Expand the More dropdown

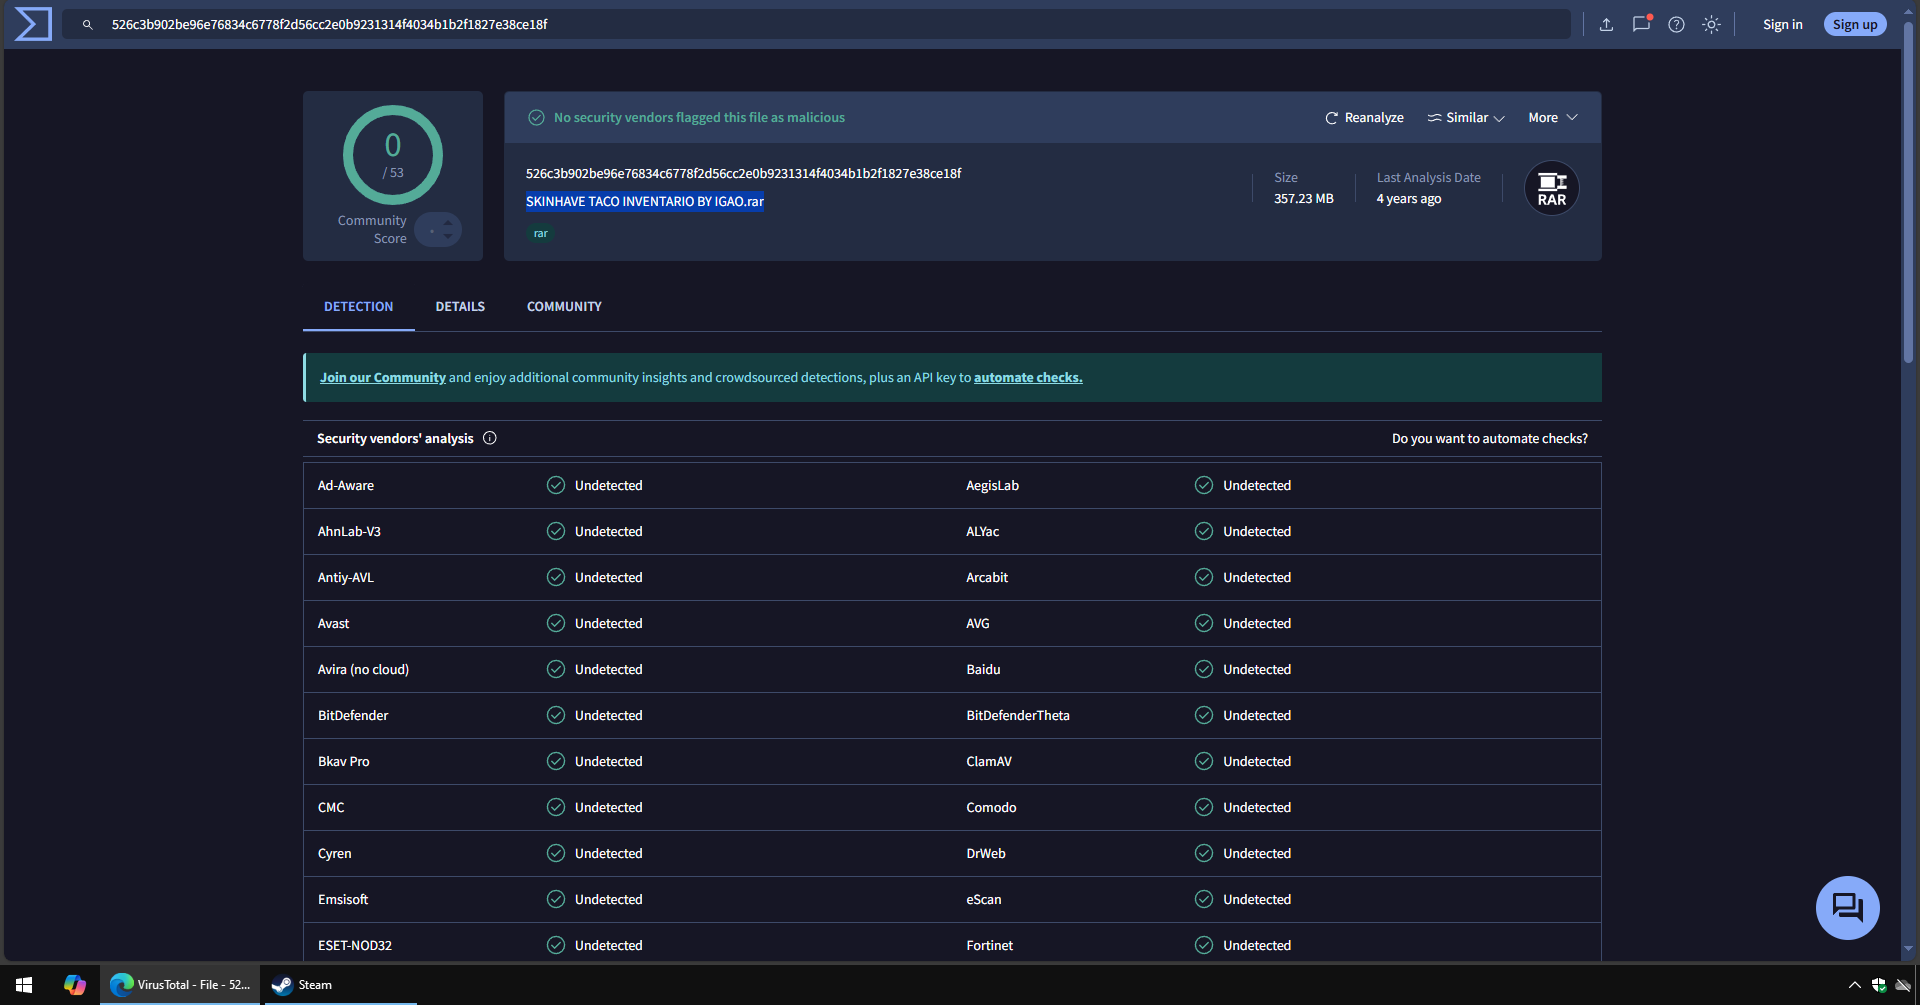pos(1553,117)
